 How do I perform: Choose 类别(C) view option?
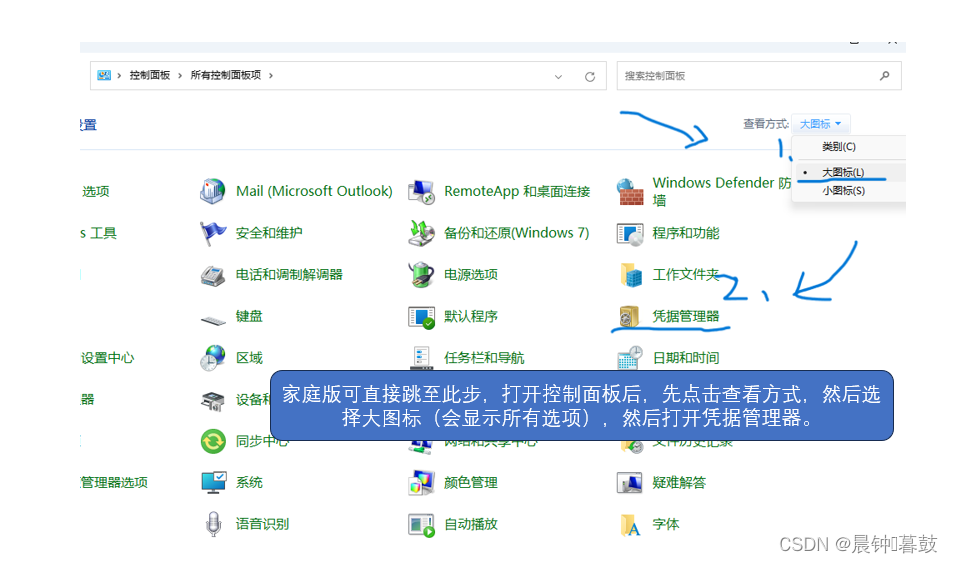tap(839, 147)
